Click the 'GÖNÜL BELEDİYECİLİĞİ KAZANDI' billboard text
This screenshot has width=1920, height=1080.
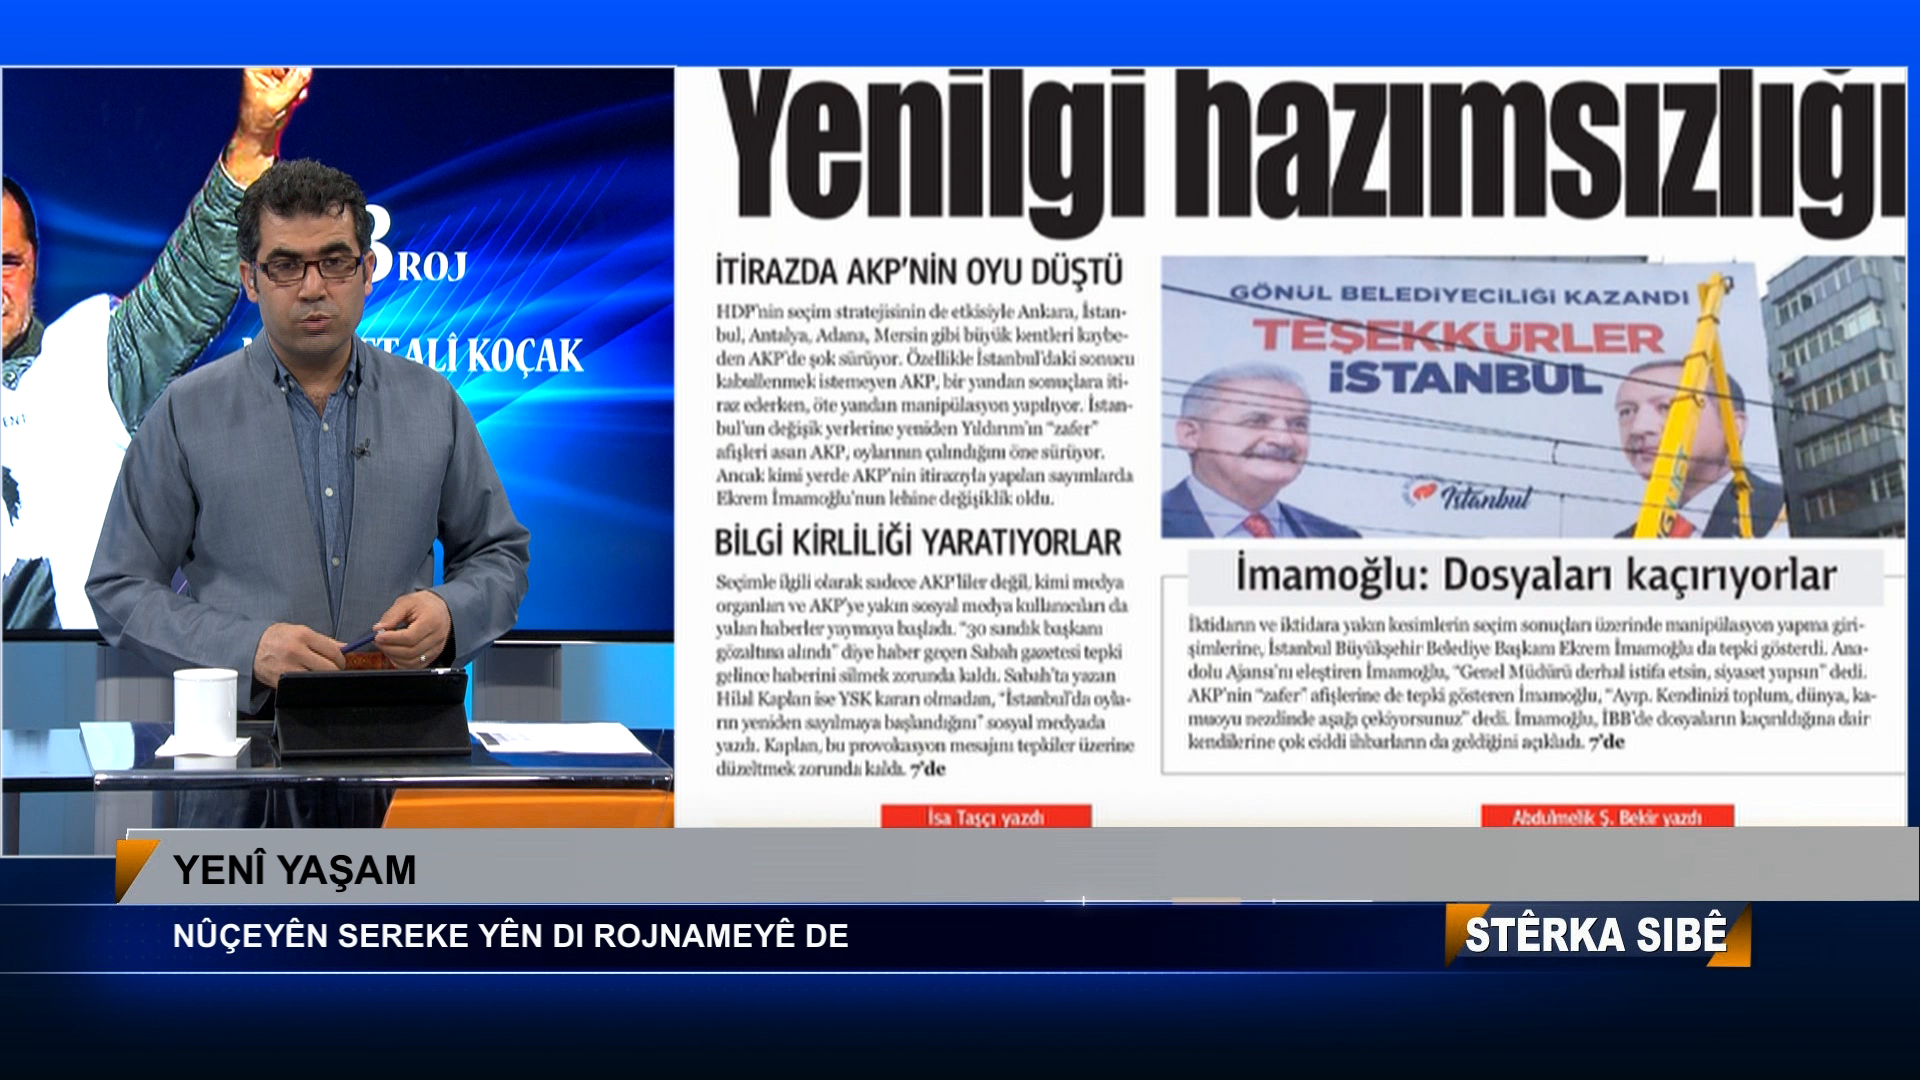pos(1458,294)
